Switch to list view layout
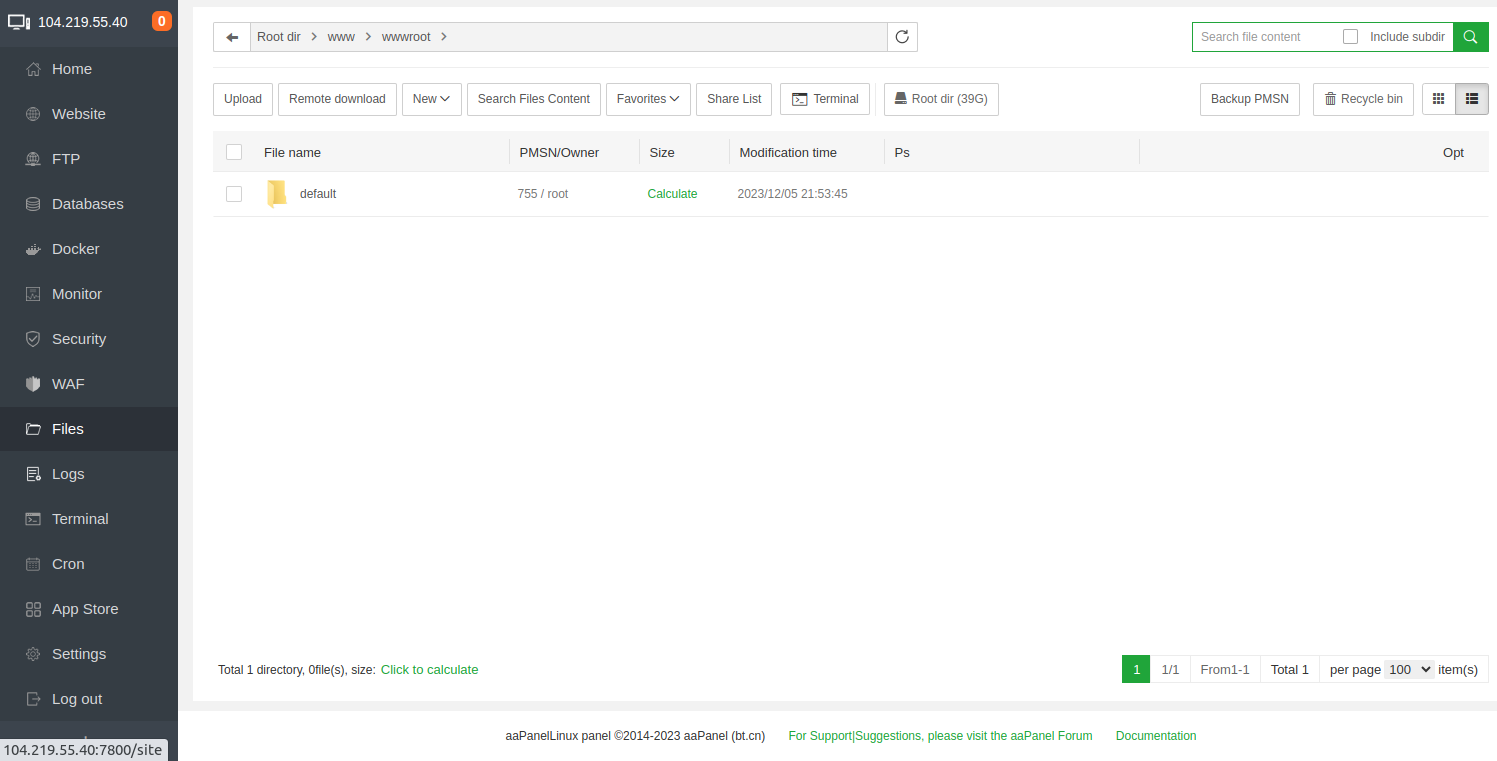The width and height of the screenshot is (1497, 761). coord(1472,99)
